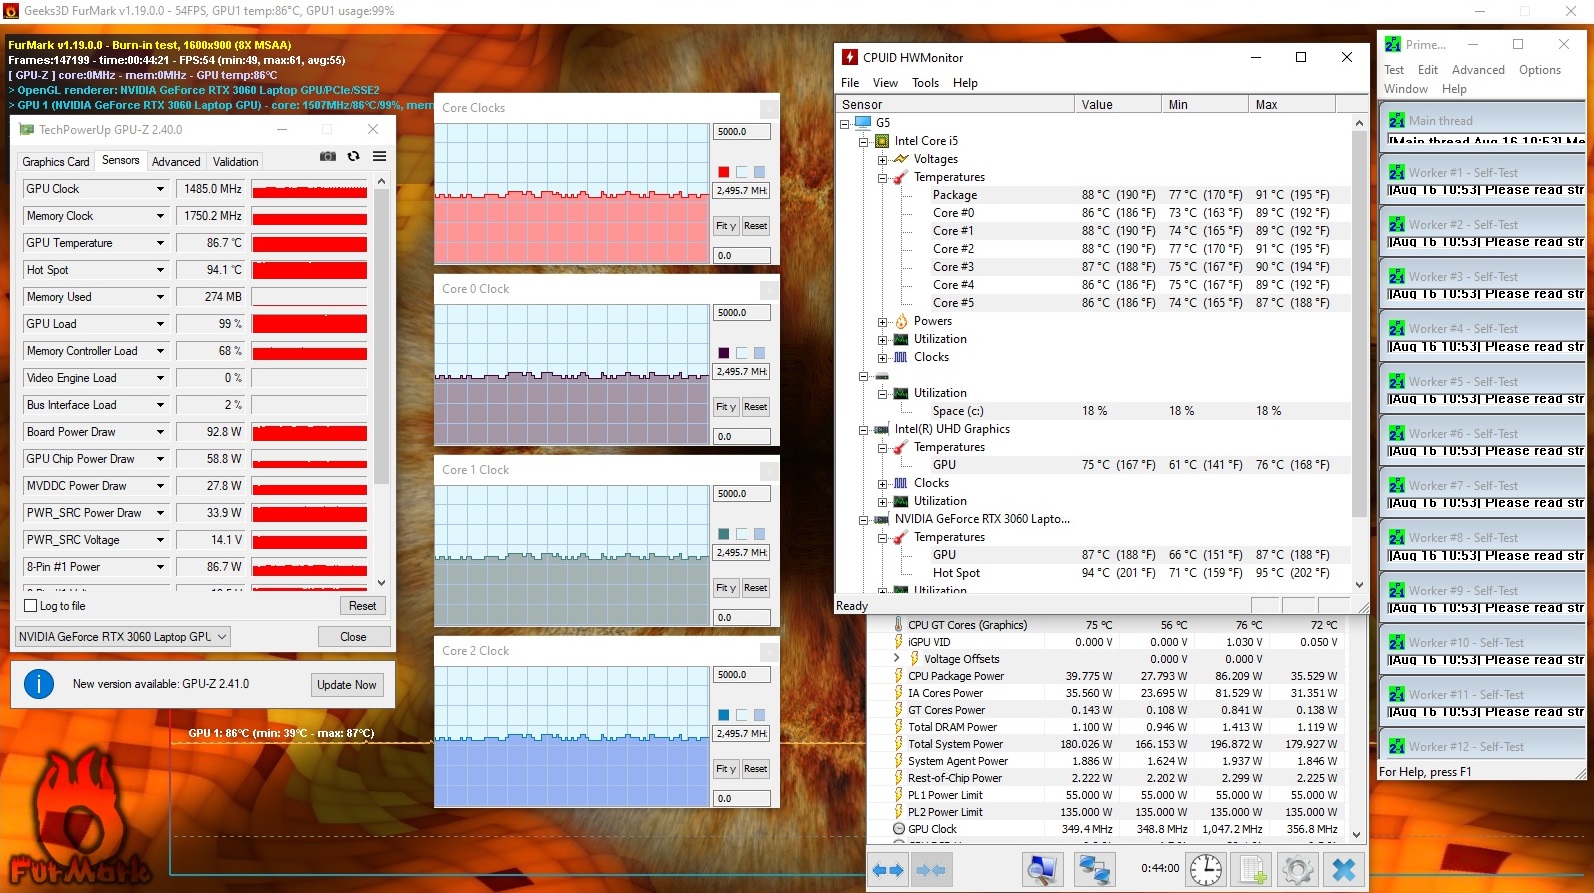
Task: Click the Worker #6 Self-Test window icon
Action: (x=1397, y=433)
